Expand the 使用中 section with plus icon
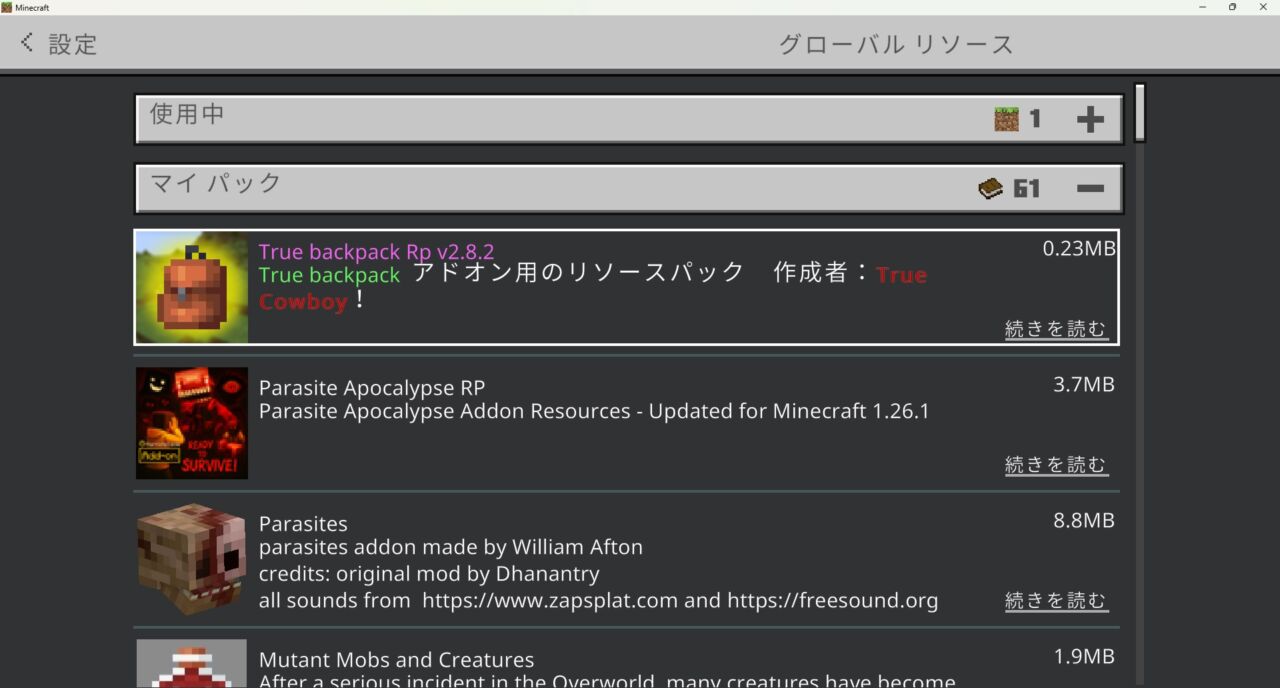 (1090, 120)
